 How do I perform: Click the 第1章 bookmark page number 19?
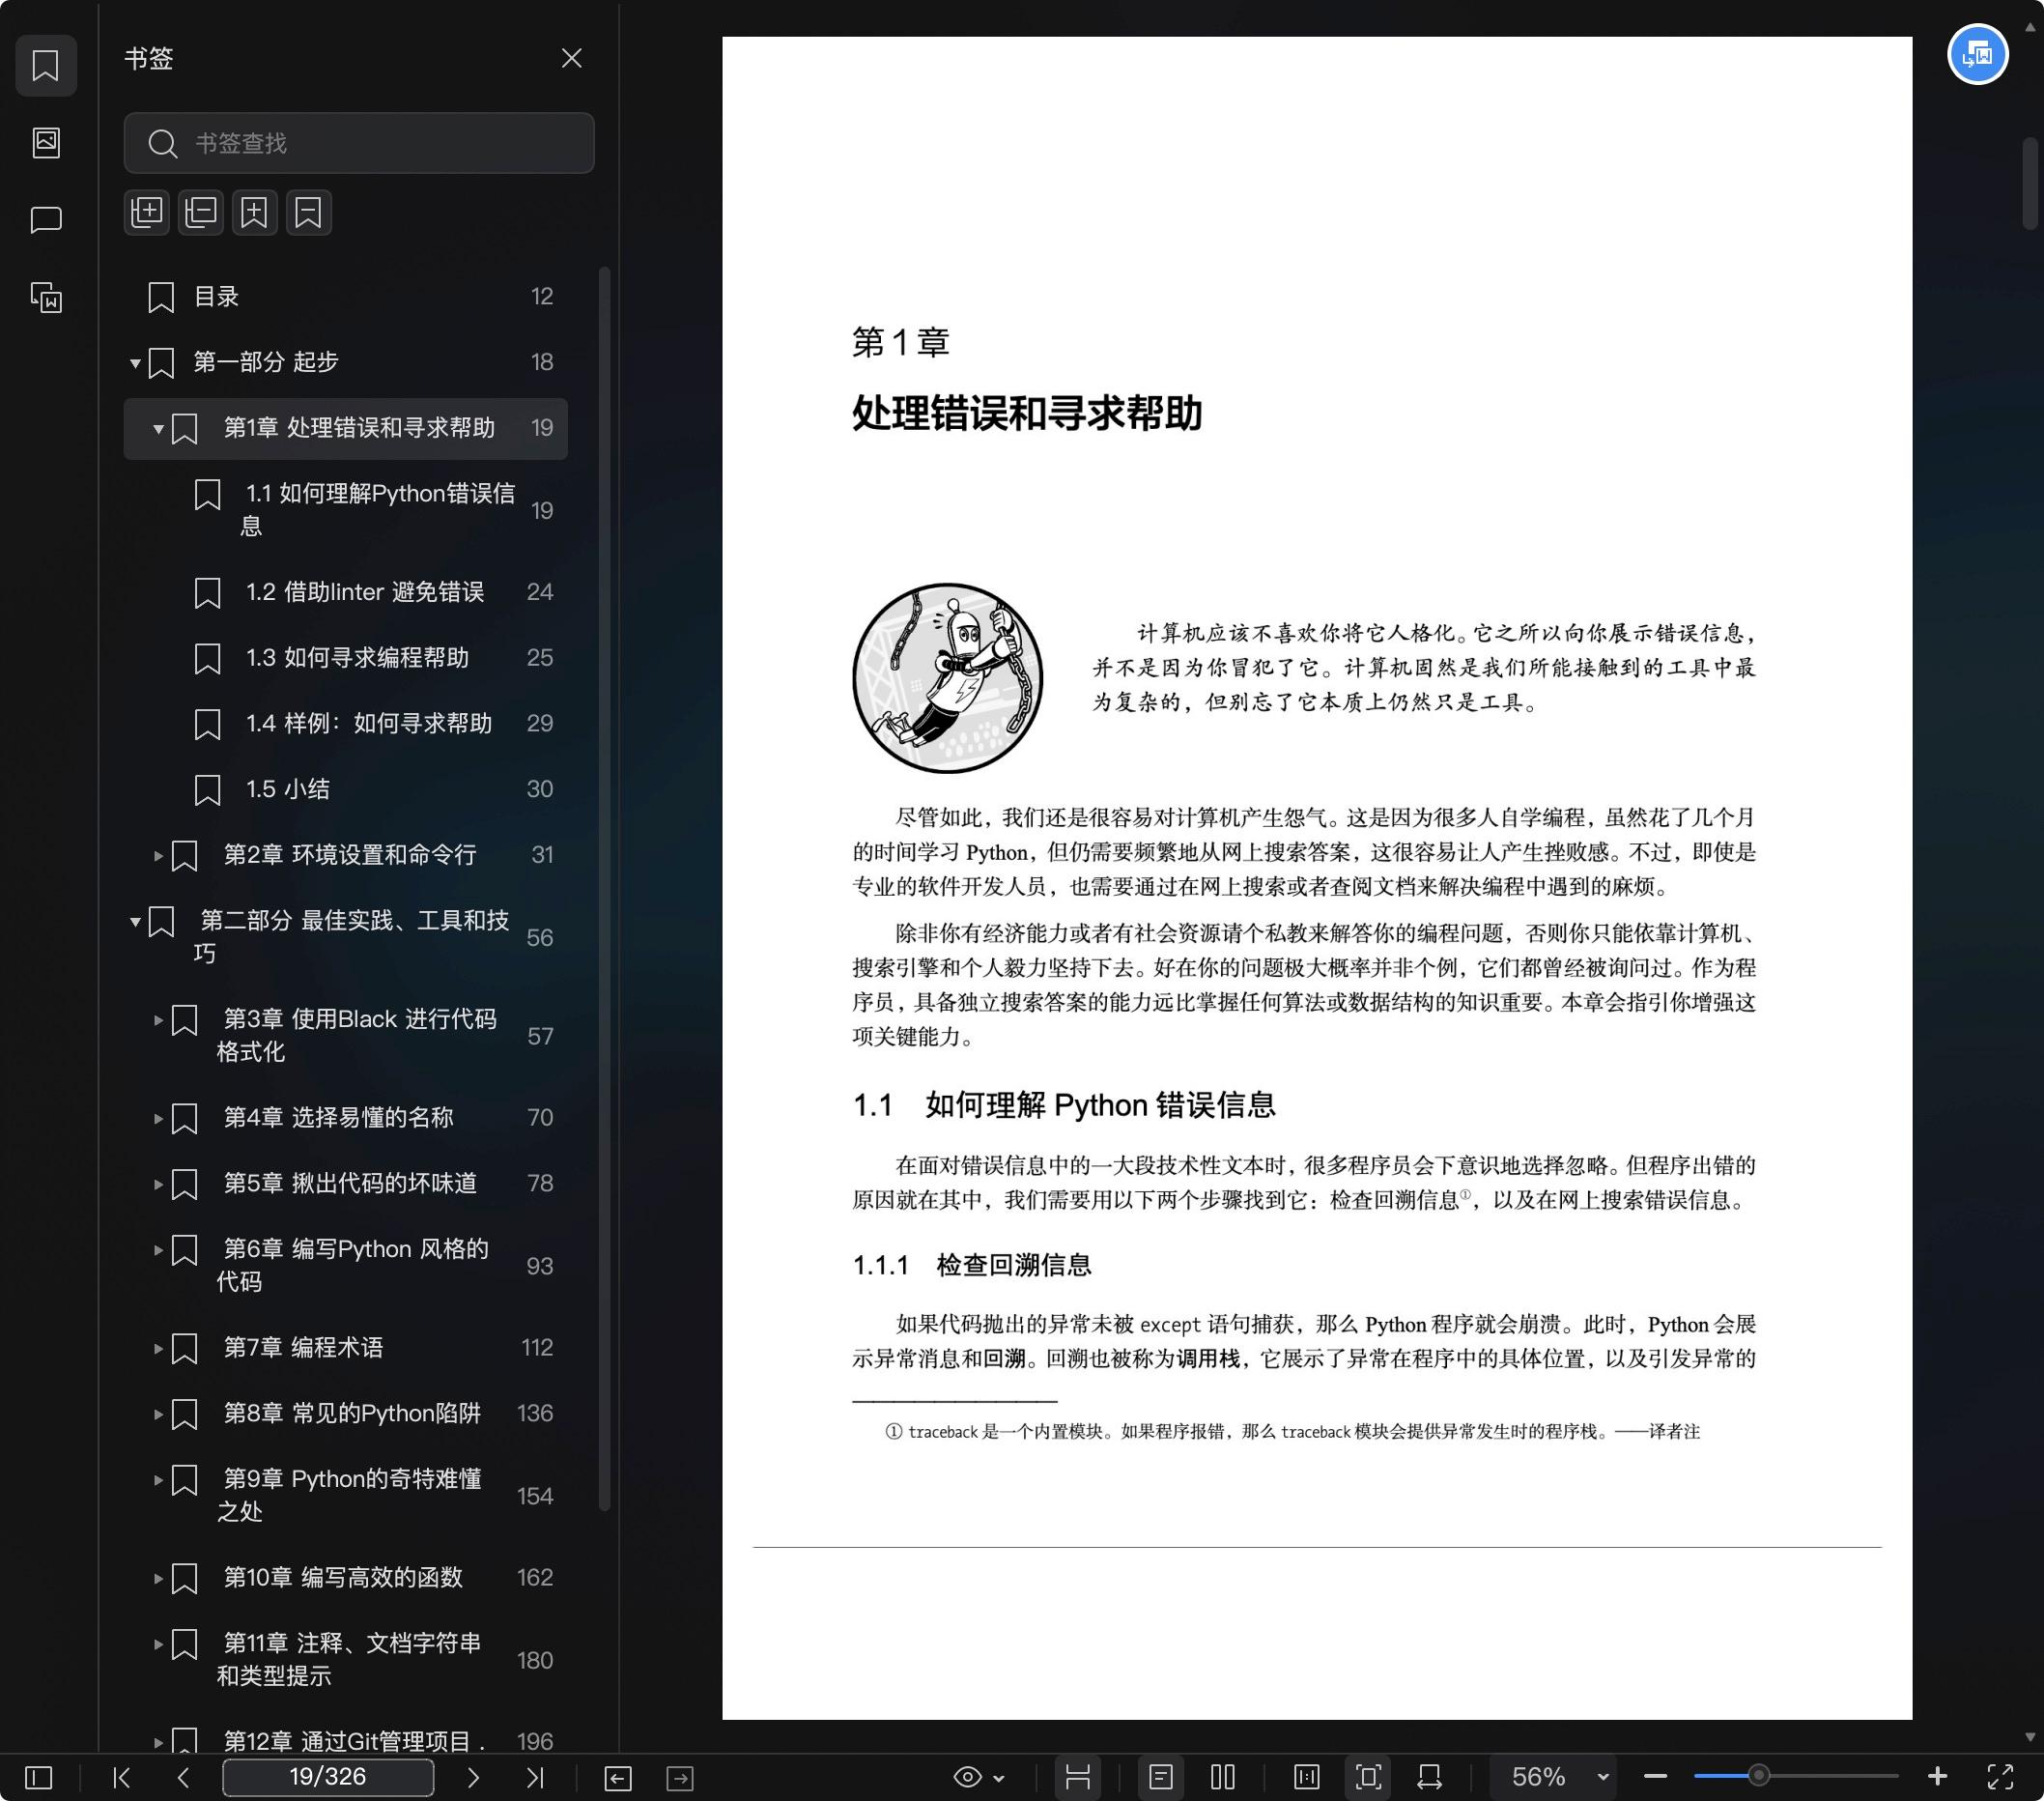coord(542,429)
